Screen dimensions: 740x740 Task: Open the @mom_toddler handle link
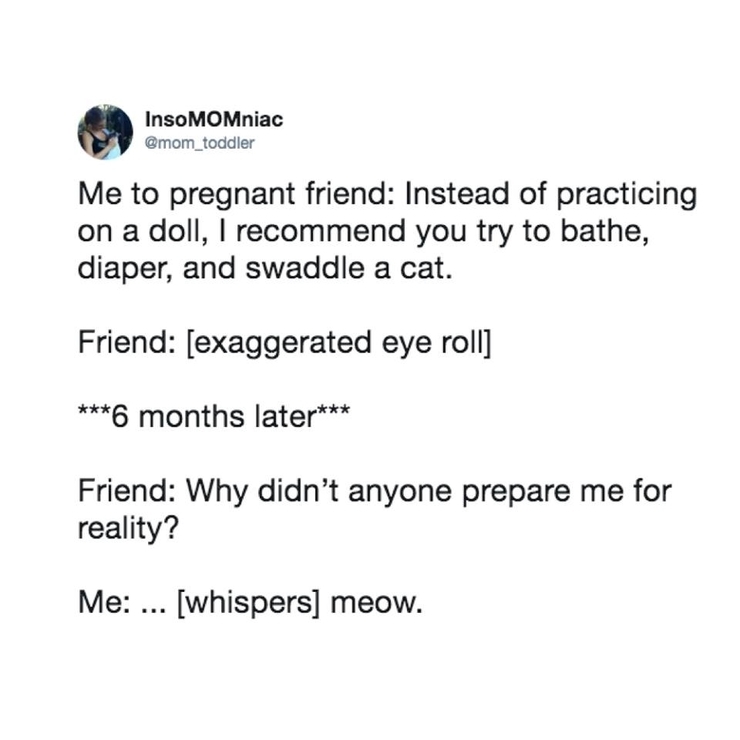click(x=200, y=143)
